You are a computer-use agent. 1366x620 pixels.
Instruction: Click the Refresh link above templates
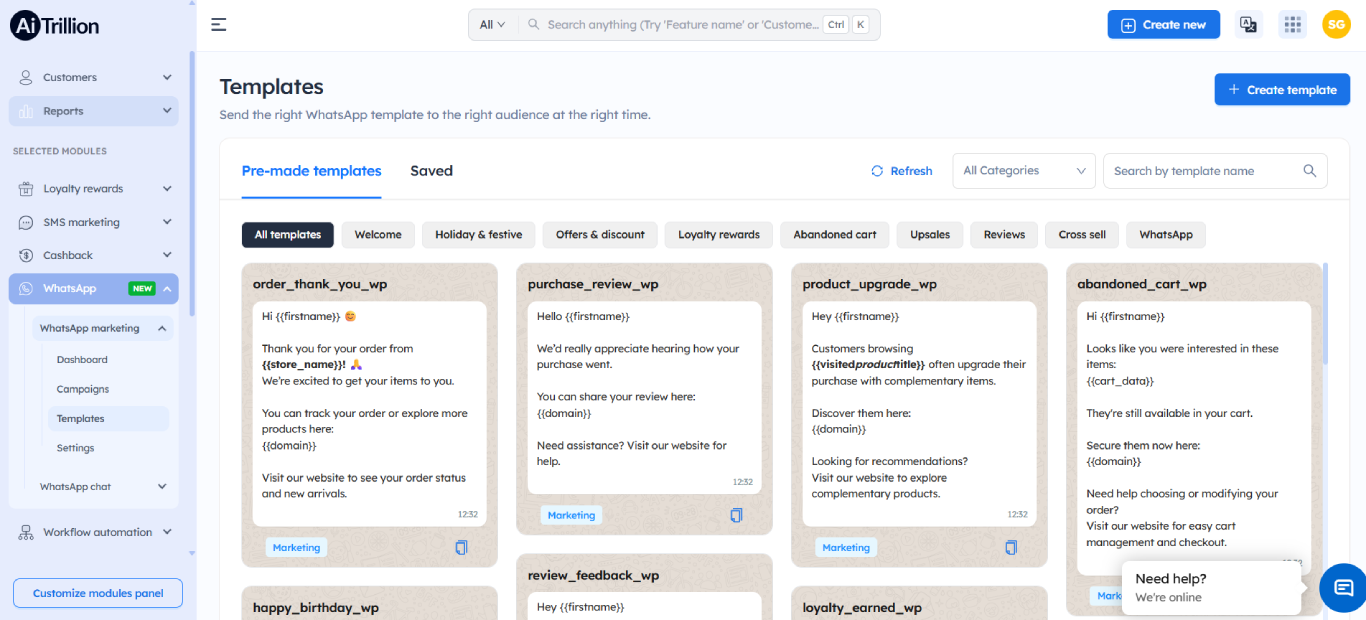tap(900, 170)
